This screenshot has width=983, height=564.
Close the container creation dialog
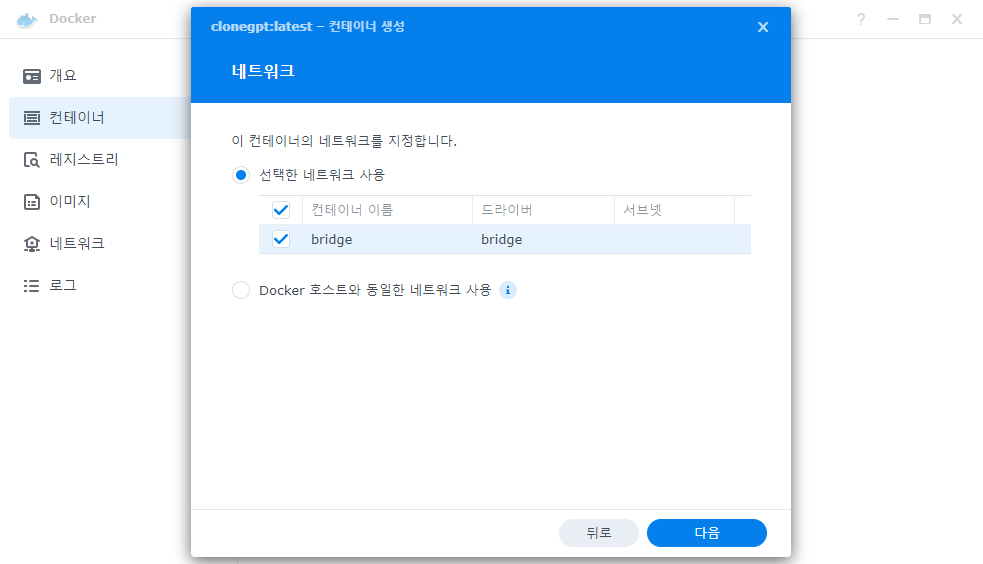(x=763, y=27)
